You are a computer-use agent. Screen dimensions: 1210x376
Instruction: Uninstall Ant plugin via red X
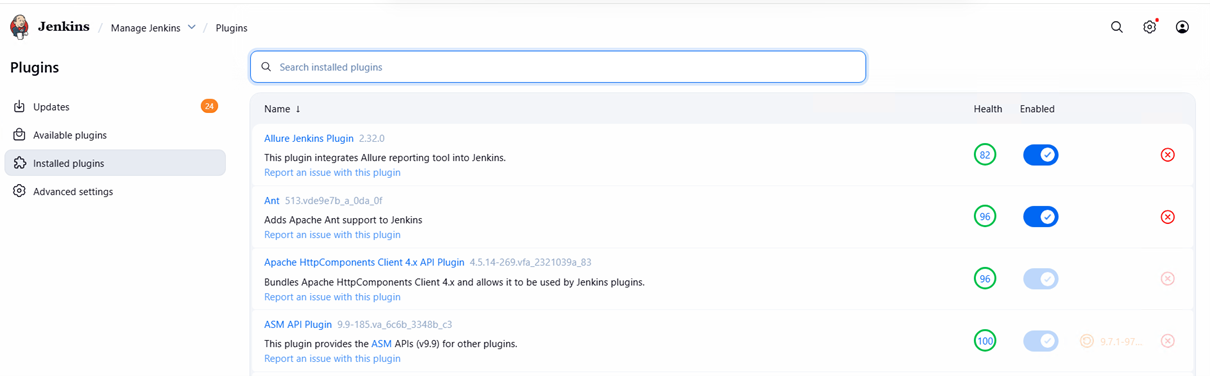point(1167,217)
